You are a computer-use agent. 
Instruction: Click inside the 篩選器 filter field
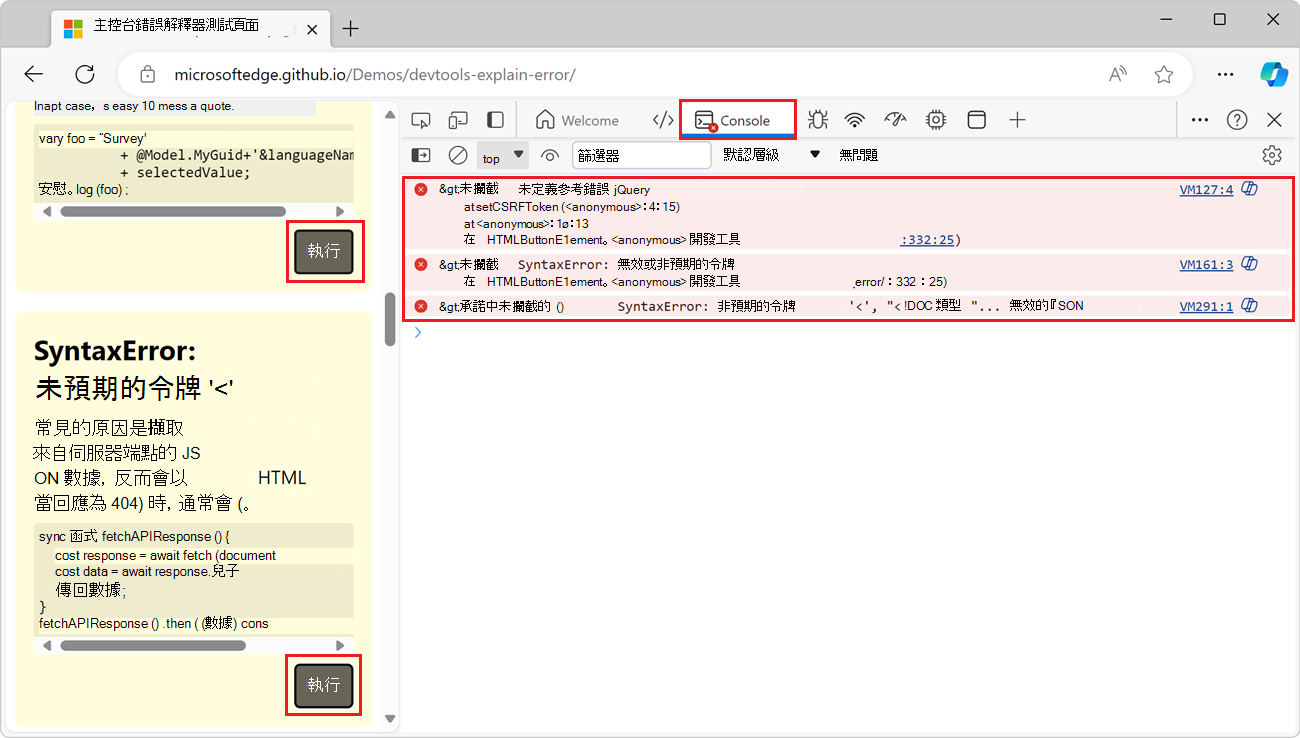tap(641, 155)
